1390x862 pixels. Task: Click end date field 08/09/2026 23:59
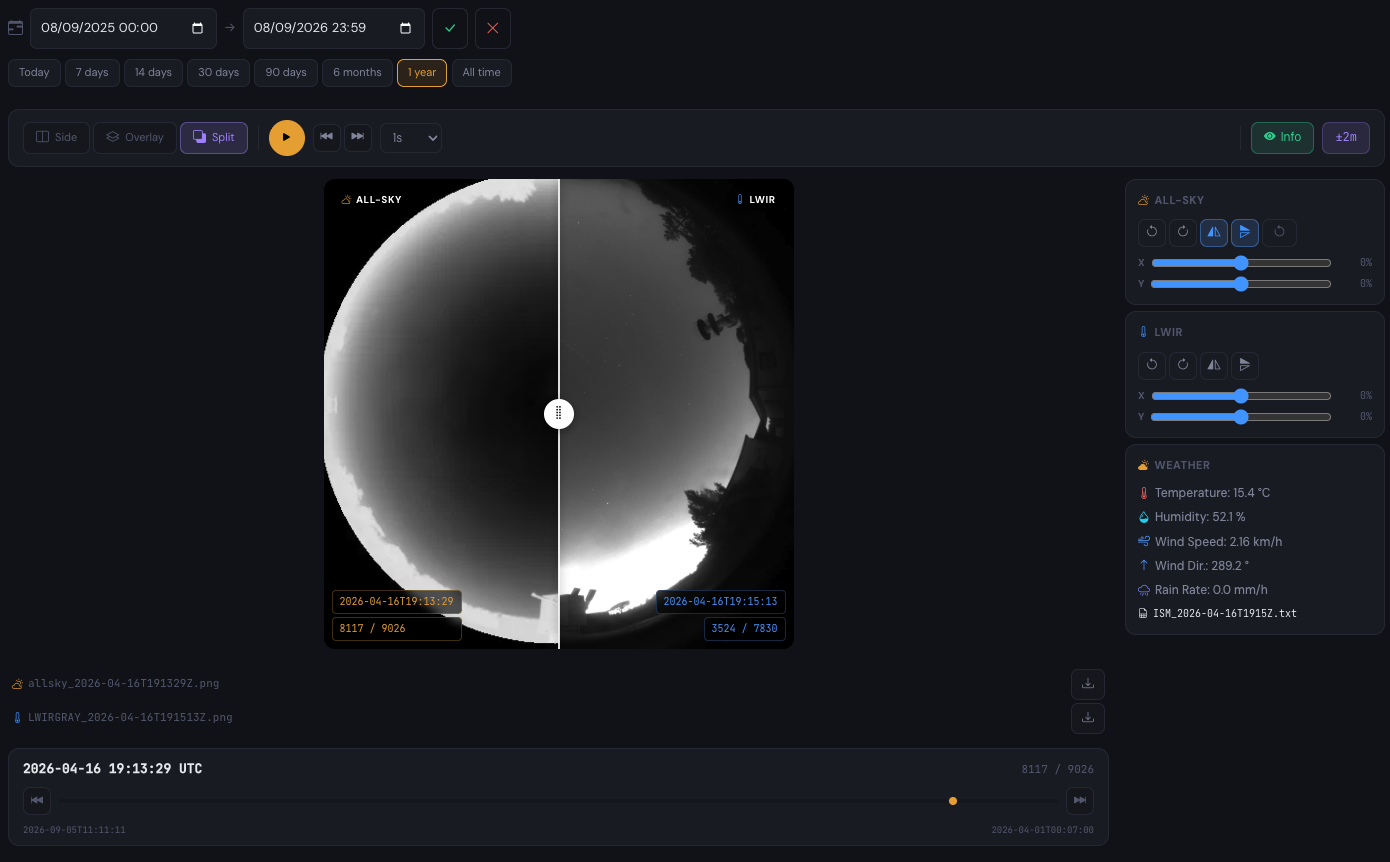pos(334,28)
